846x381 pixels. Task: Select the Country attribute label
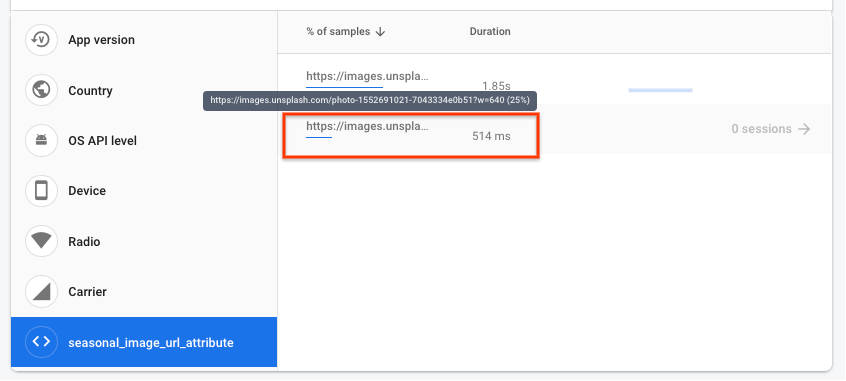point(90,91)
